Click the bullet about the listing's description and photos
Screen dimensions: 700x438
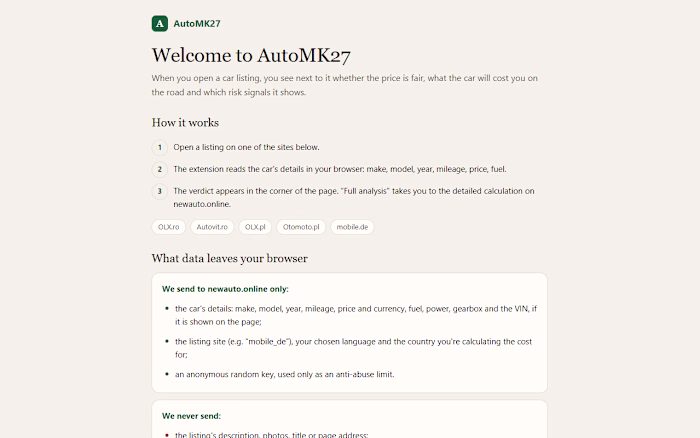click(271, 434)
